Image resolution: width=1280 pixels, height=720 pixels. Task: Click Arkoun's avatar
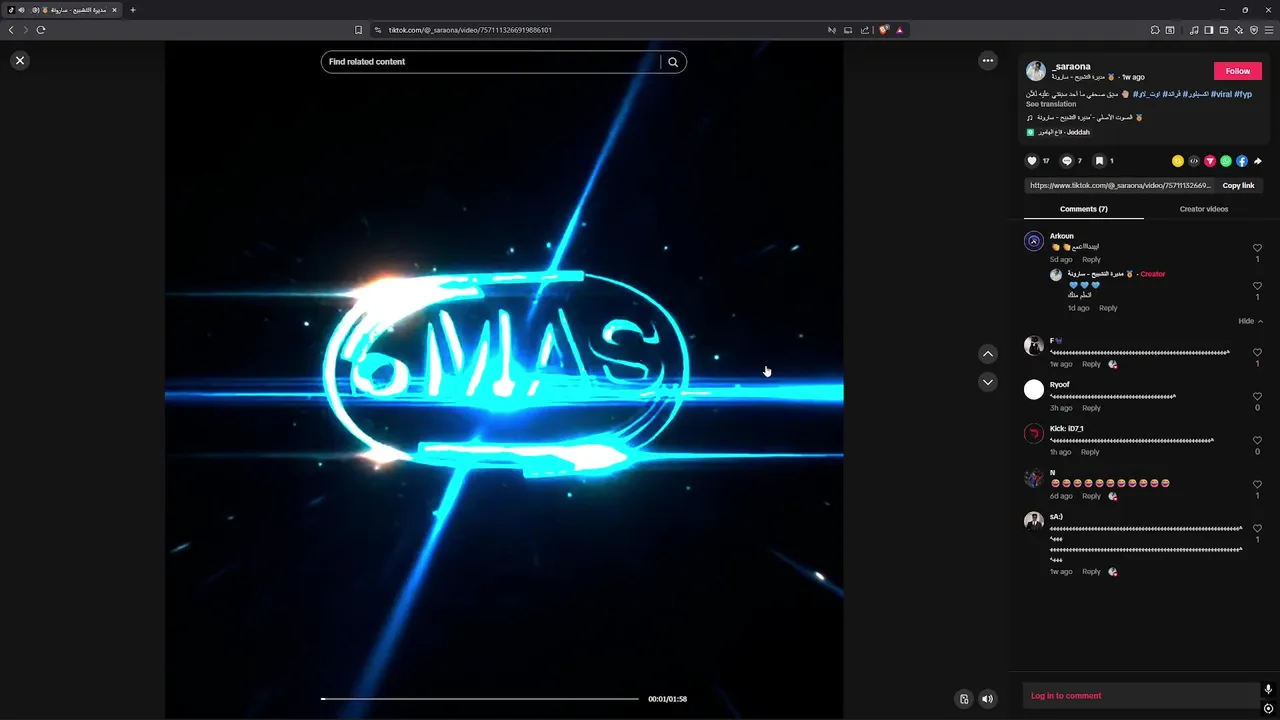(x=1034, y=241)
